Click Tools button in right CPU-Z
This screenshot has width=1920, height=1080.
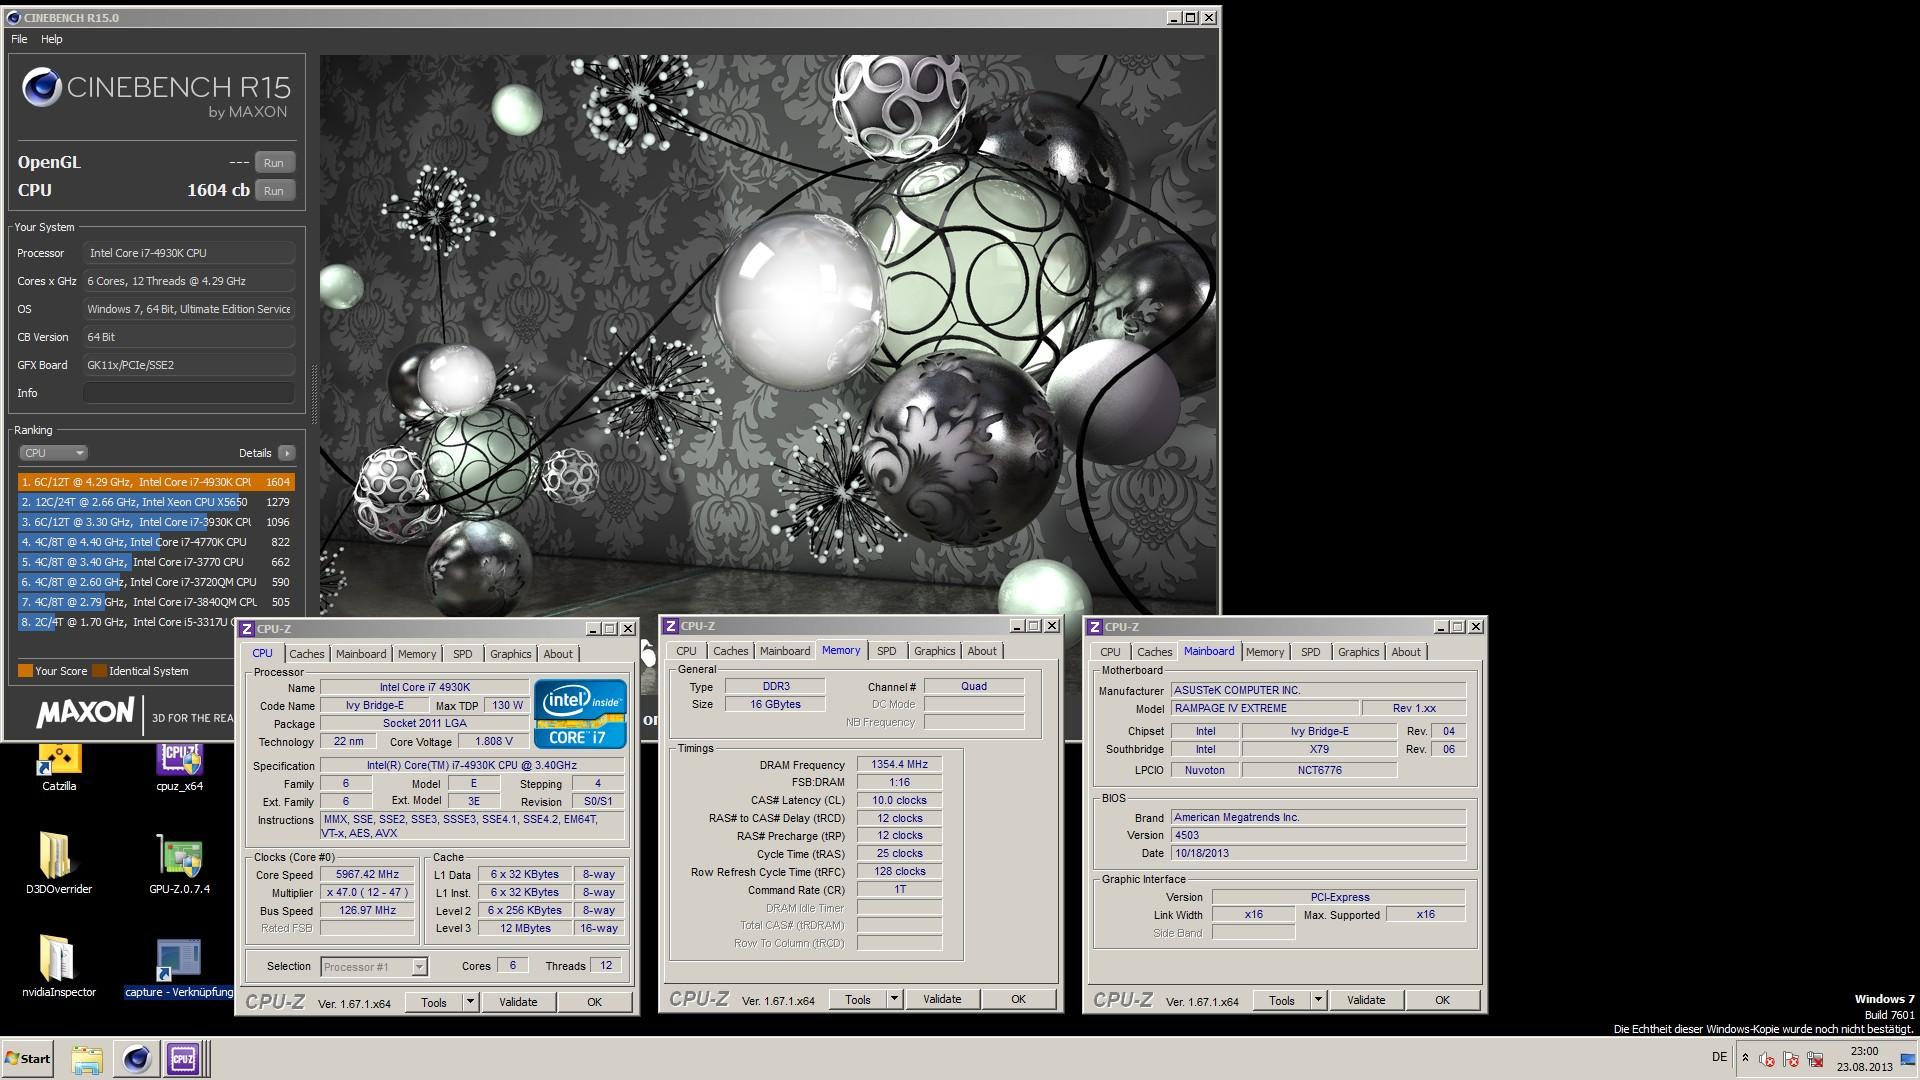coord(1282,1000)
